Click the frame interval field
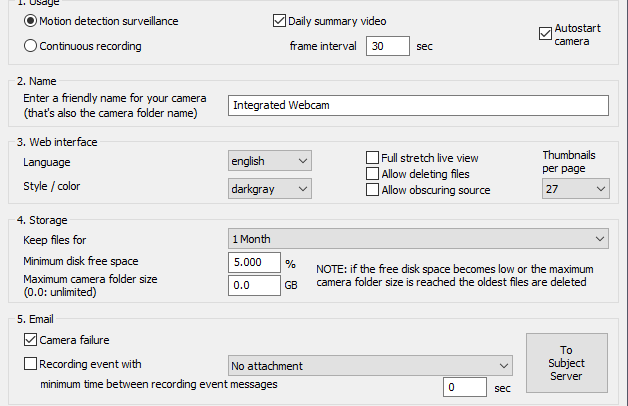This screenshot has height=406, width=628. point(388,46)
